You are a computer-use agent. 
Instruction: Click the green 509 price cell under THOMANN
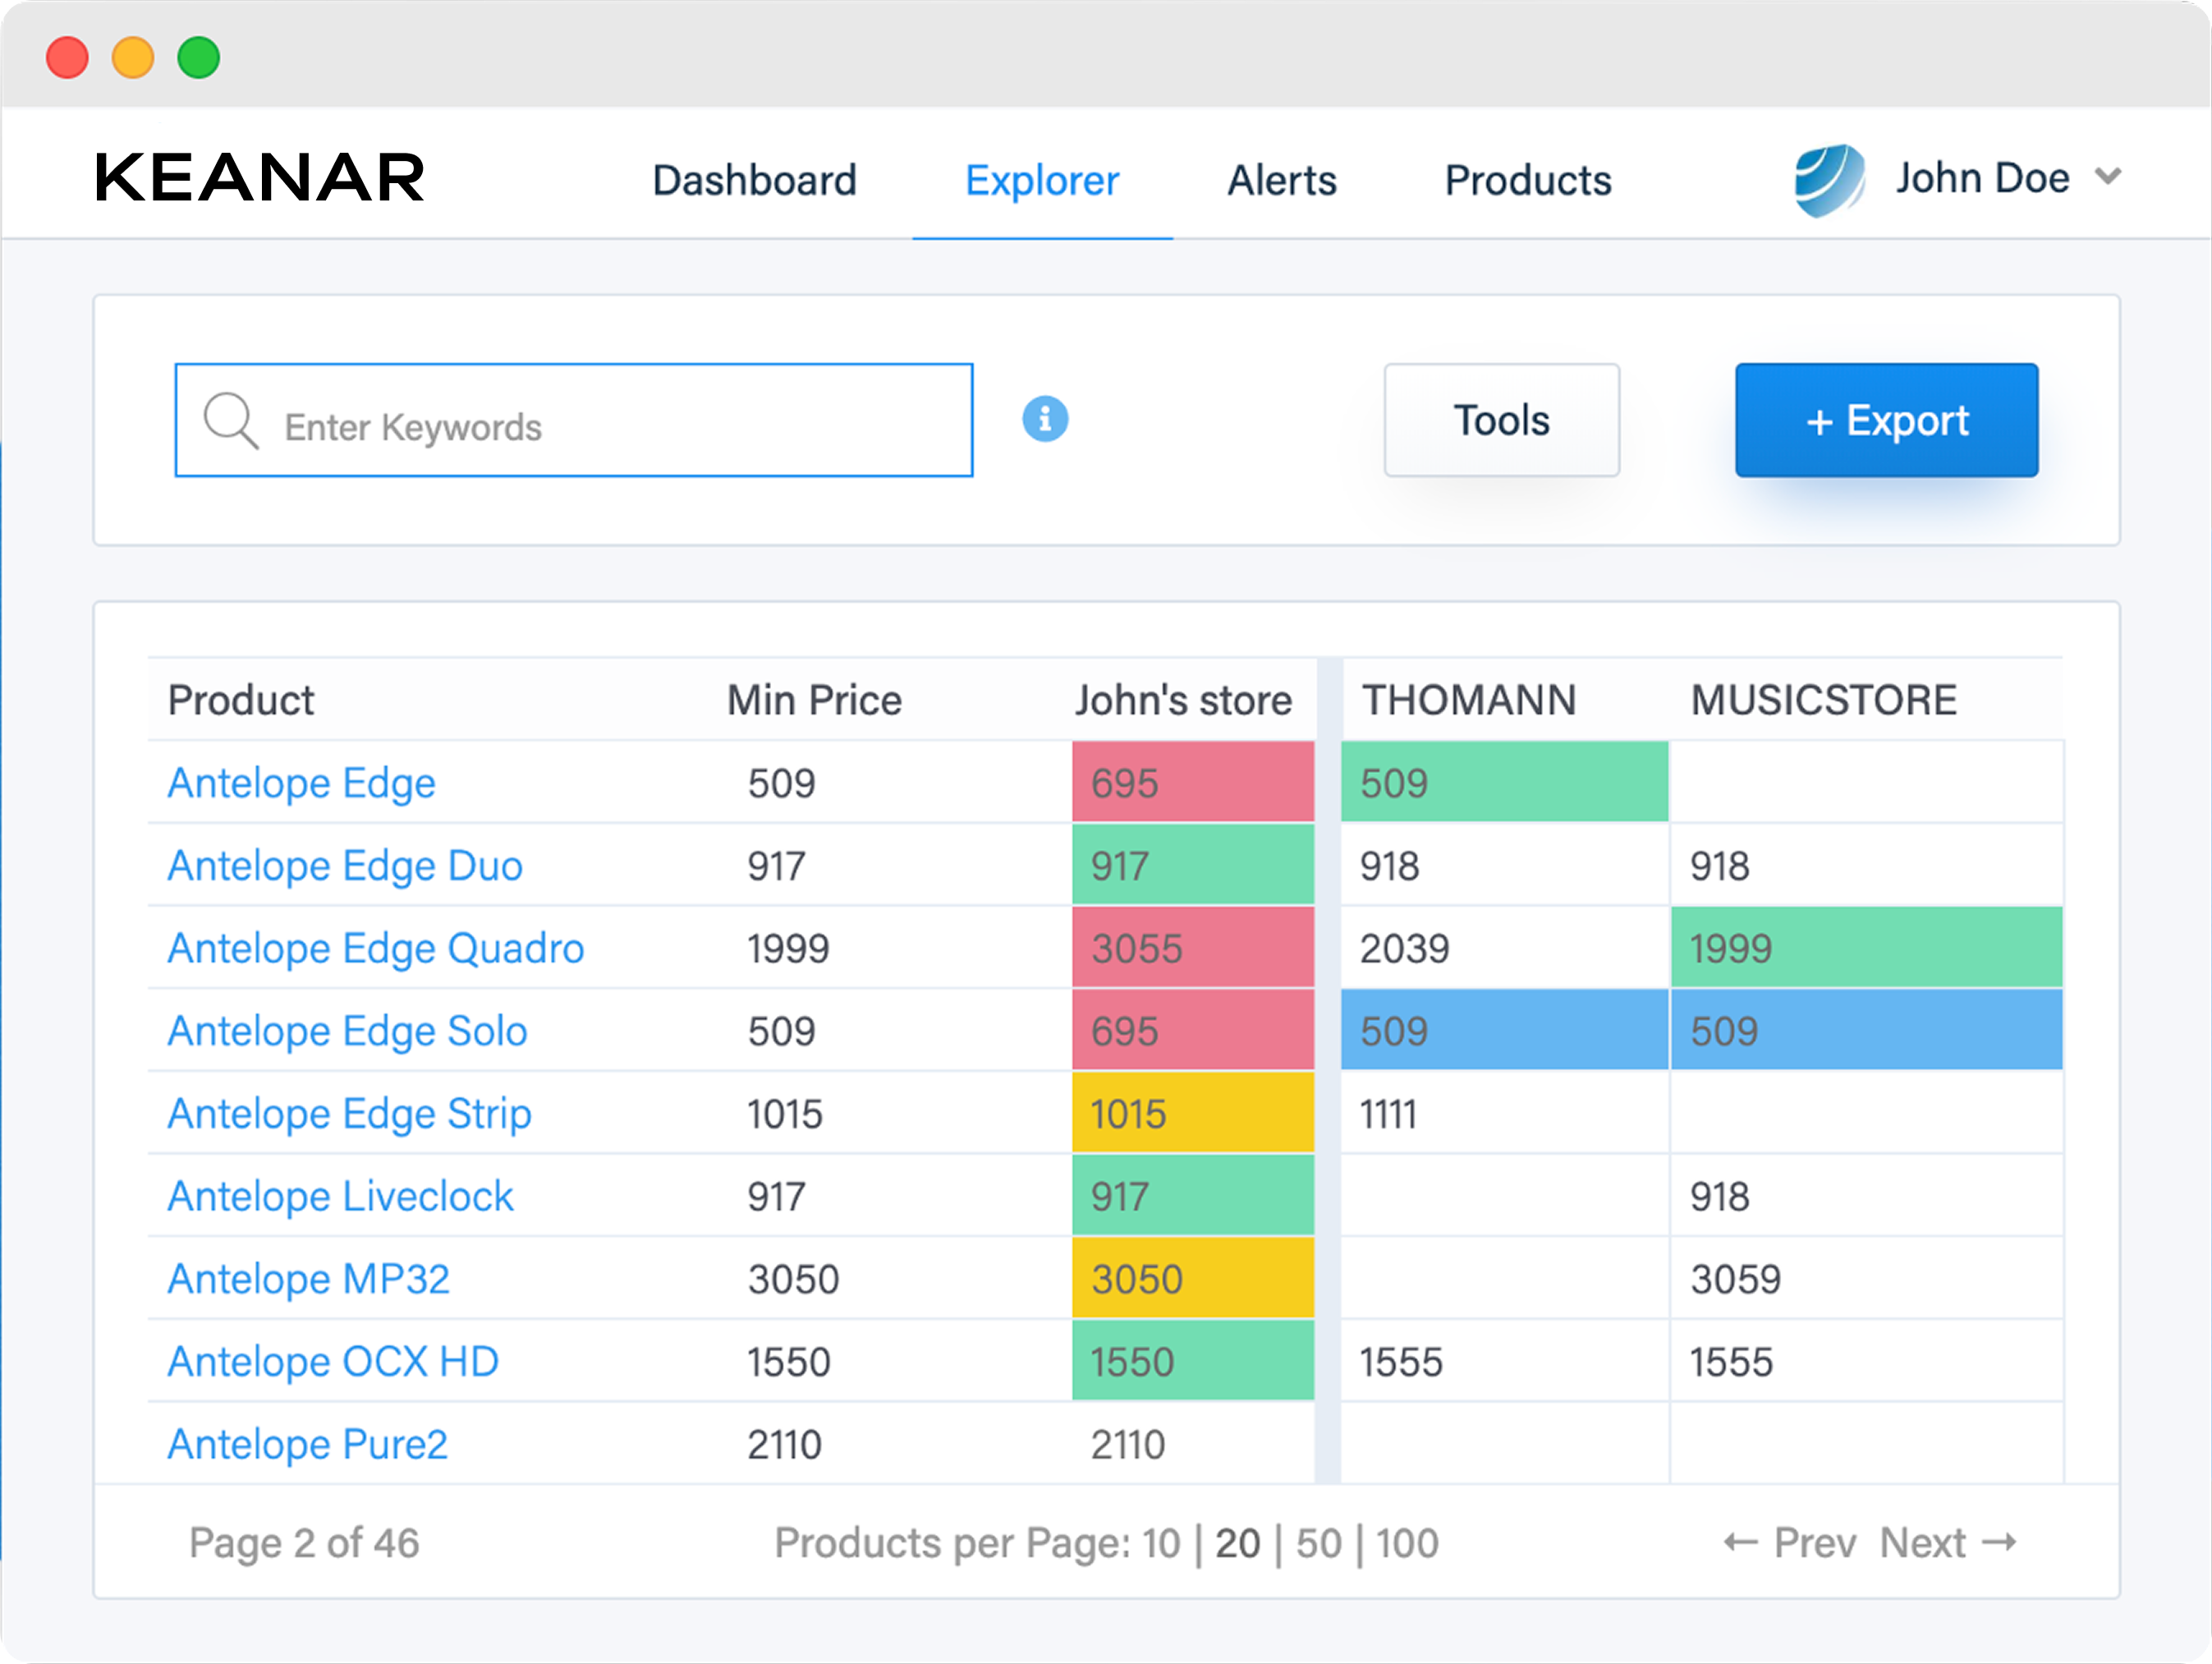pyautogui.click(x=1503, y=783)
